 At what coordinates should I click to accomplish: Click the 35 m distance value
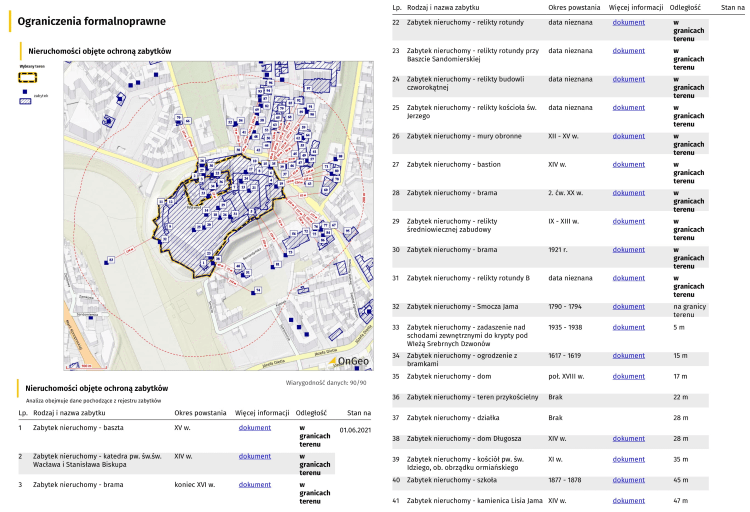point(681,459)
